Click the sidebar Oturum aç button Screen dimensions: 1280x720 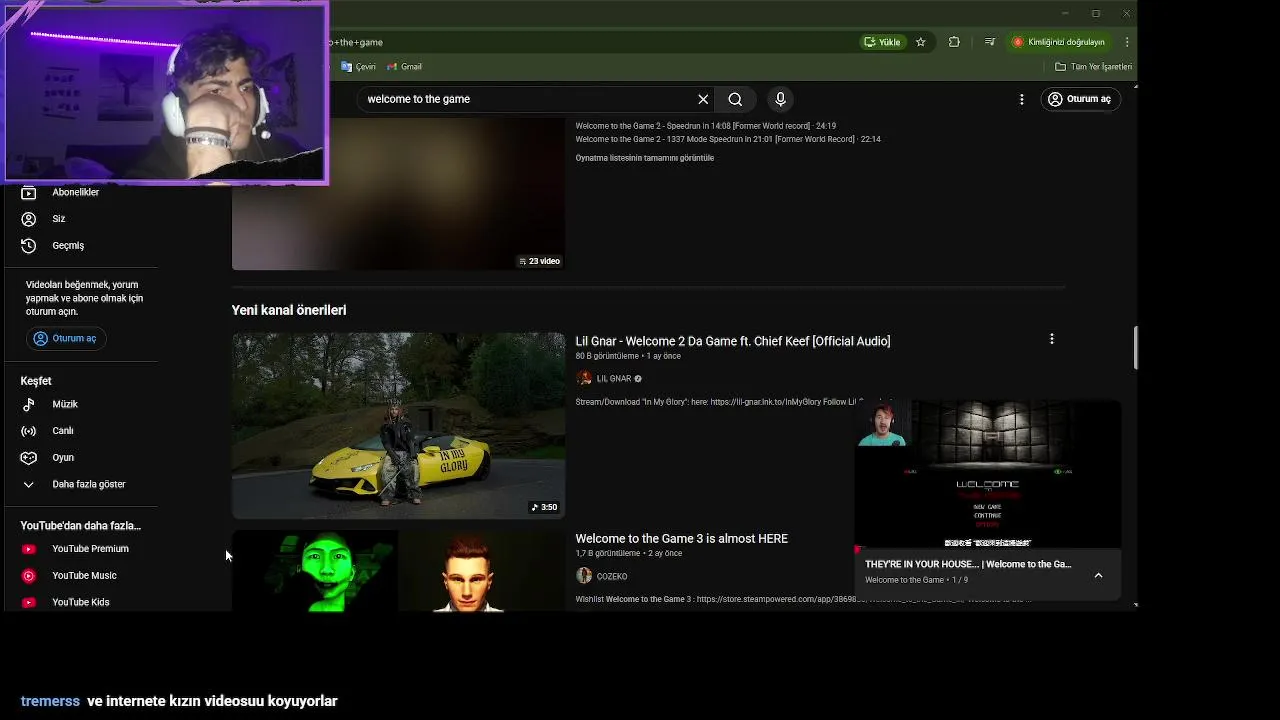click(66, 338)
